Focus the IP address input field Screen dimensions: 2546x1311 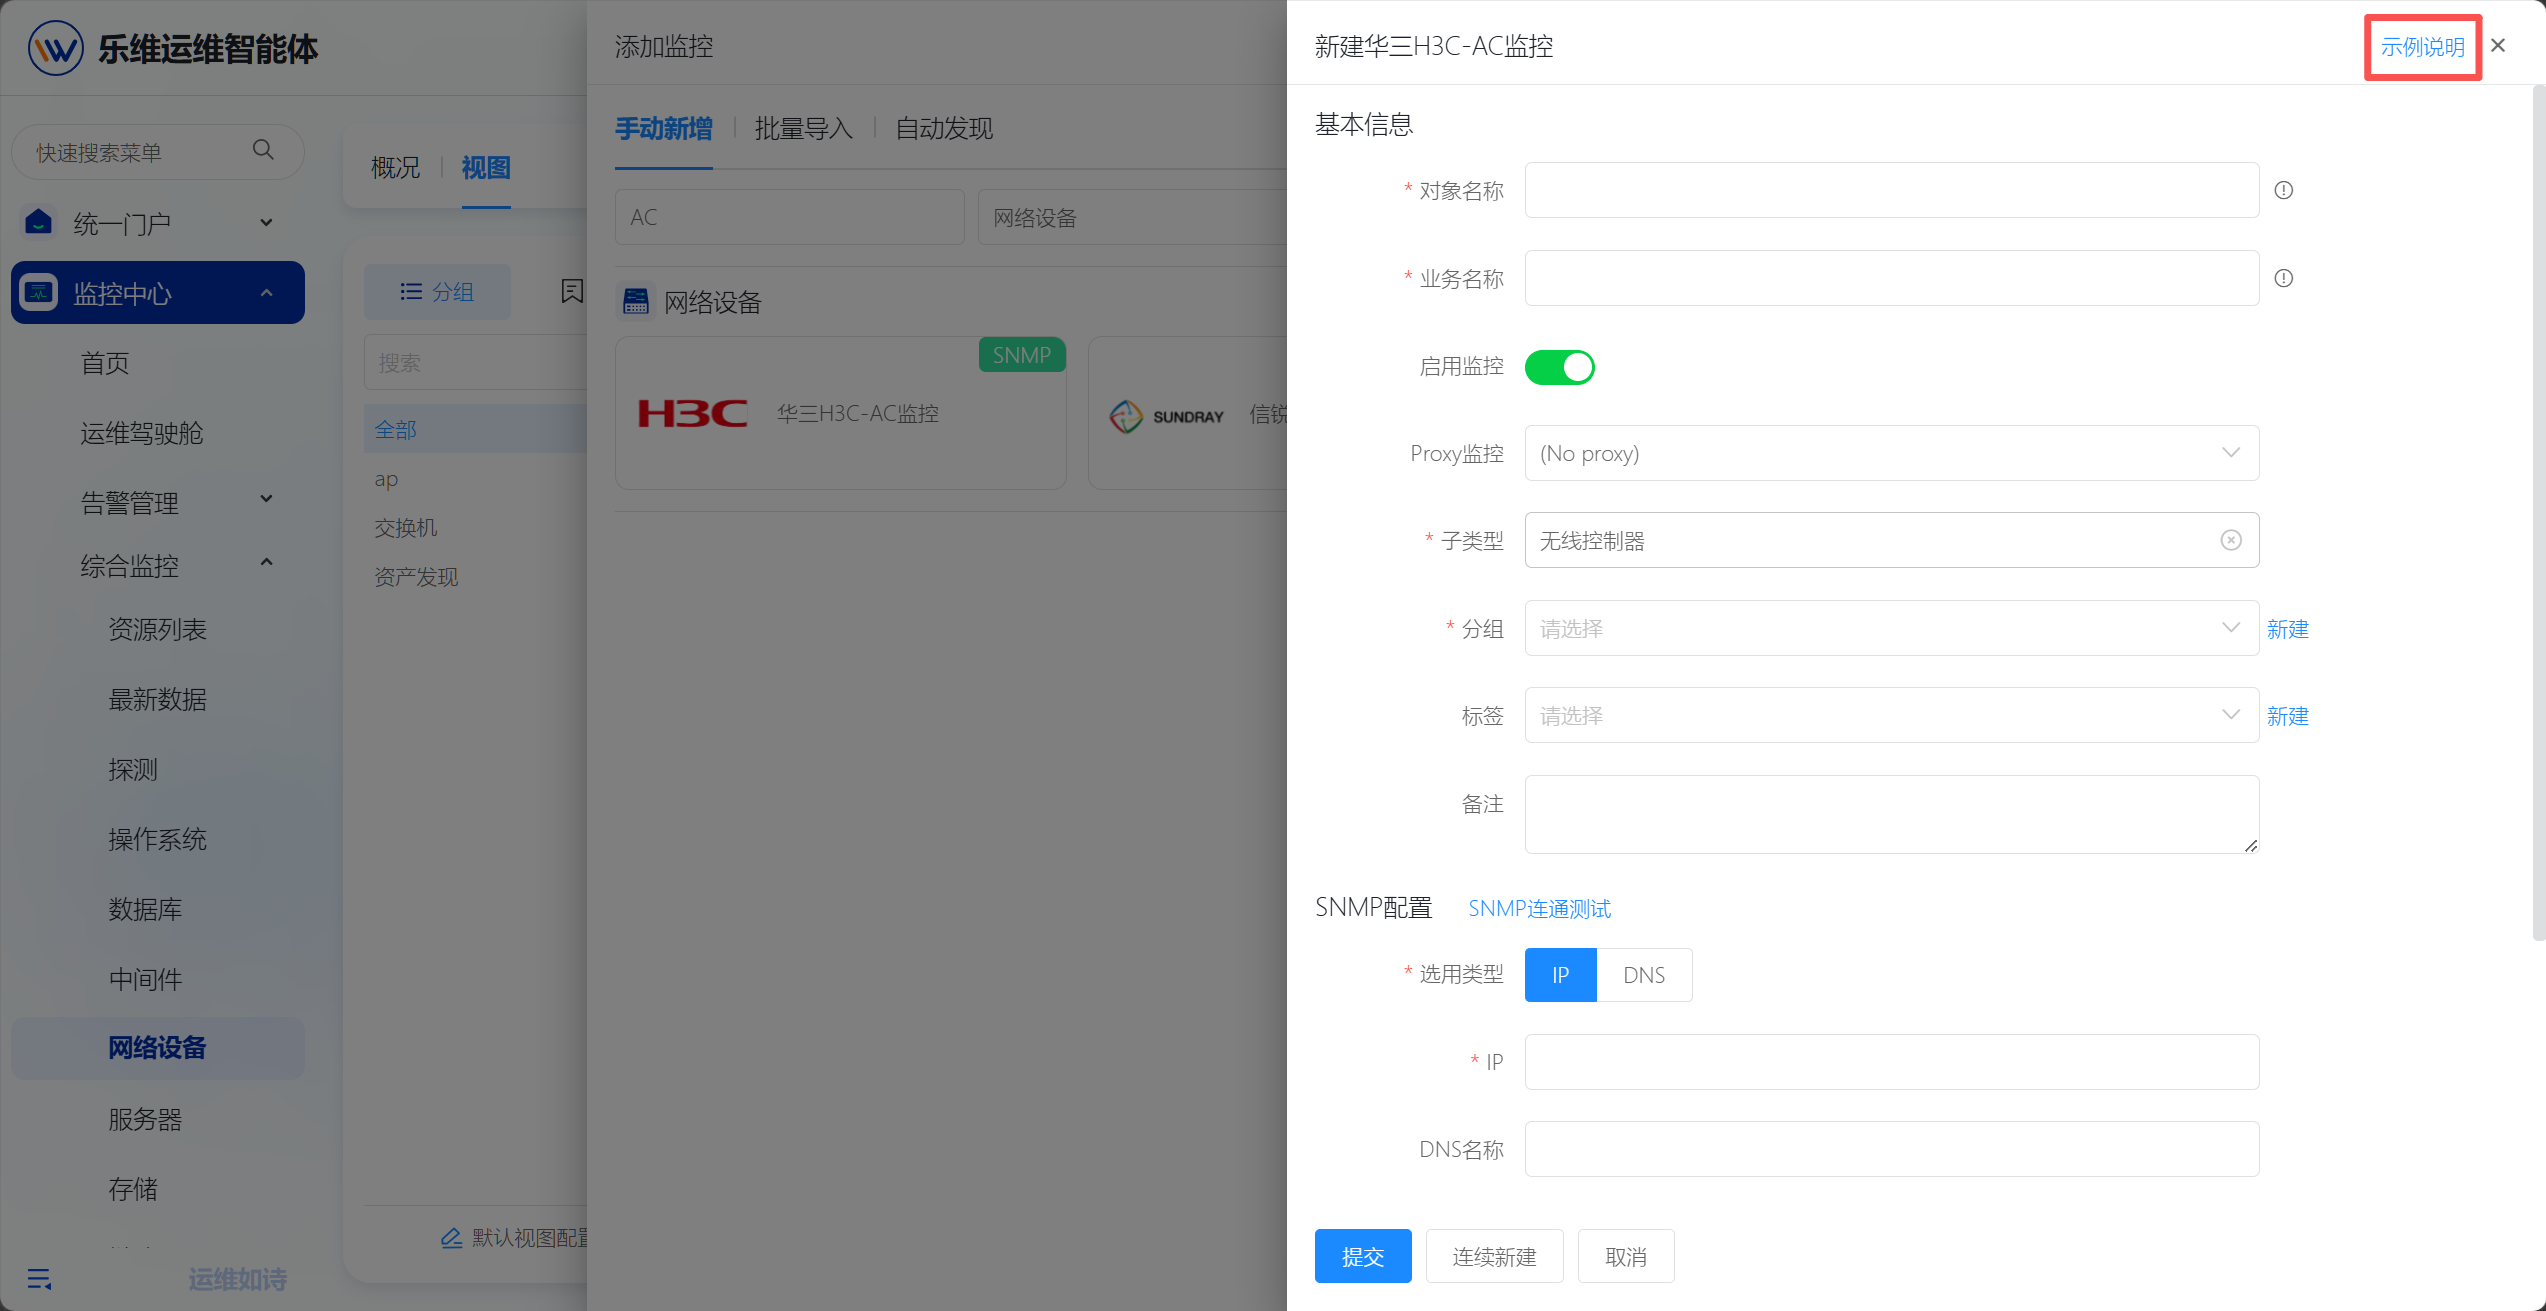1891,1061
